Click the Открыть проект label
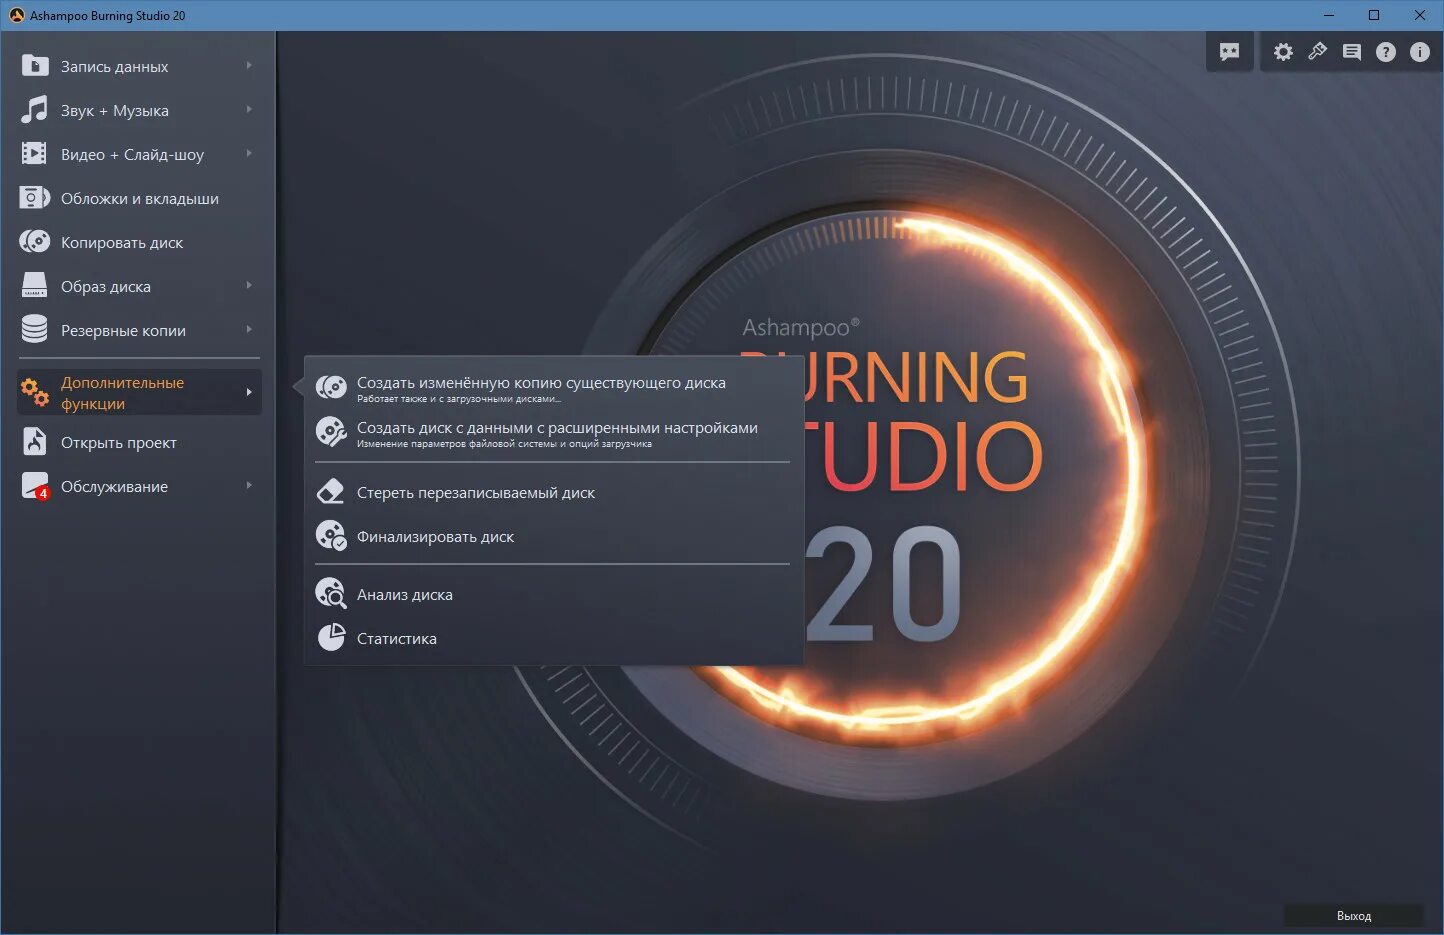 [x=118, y=443]
